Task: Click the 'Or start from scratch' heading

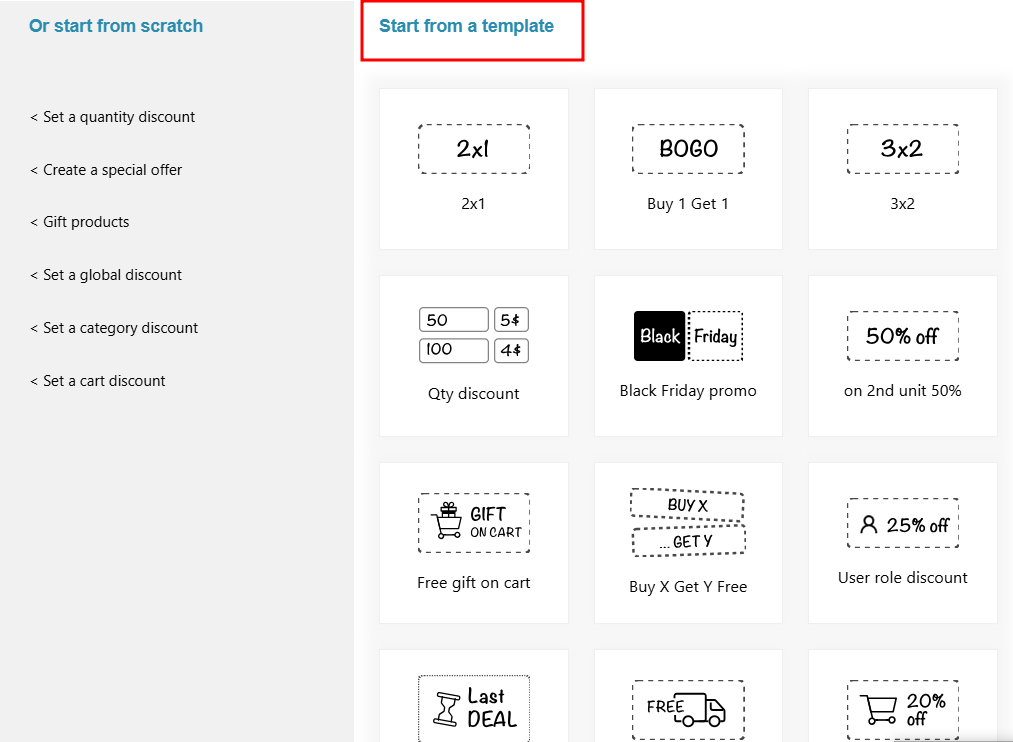Action: [116, 26]
